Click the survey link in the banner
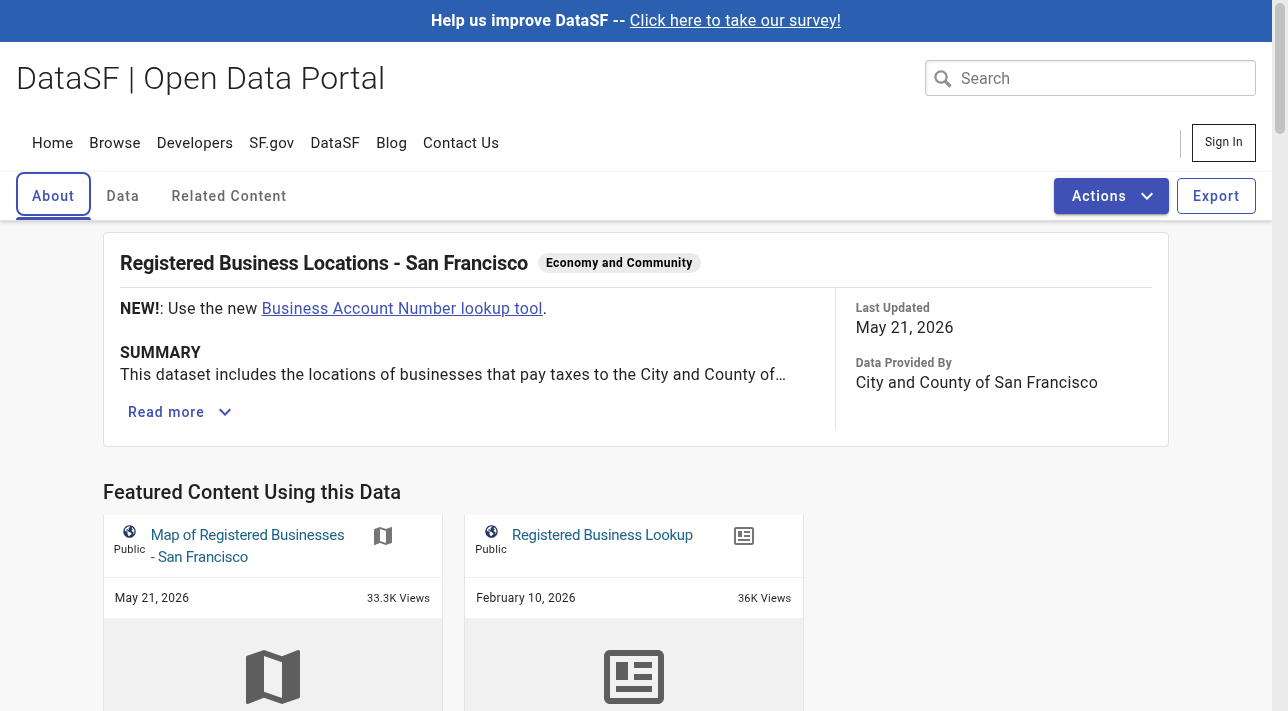 [735, 20]
